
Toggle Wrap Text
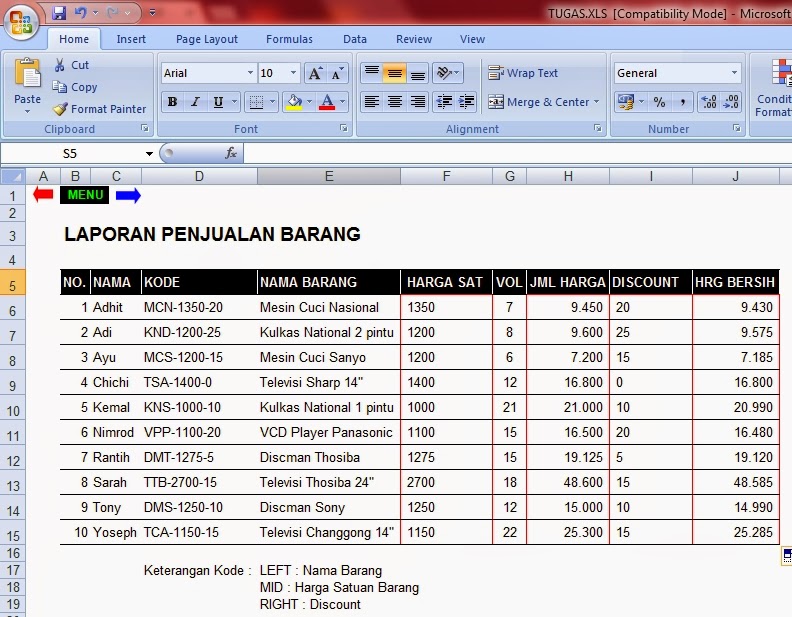[x=523, y=73]
